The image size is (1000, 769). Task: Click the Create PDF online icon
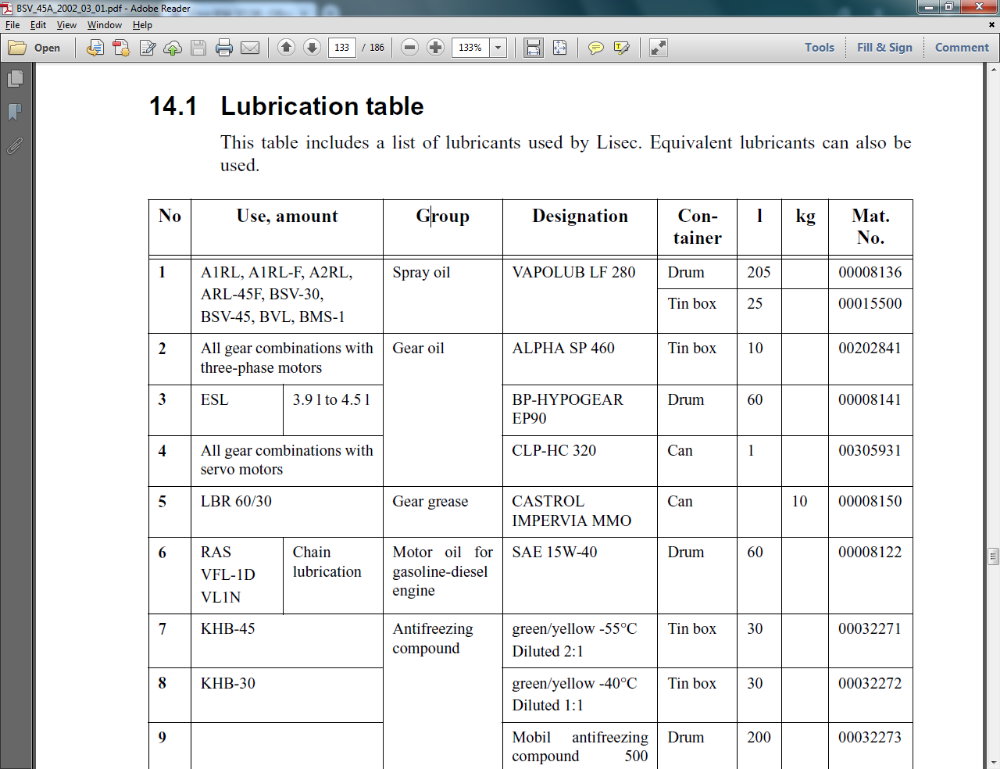(x=121, y=48)
